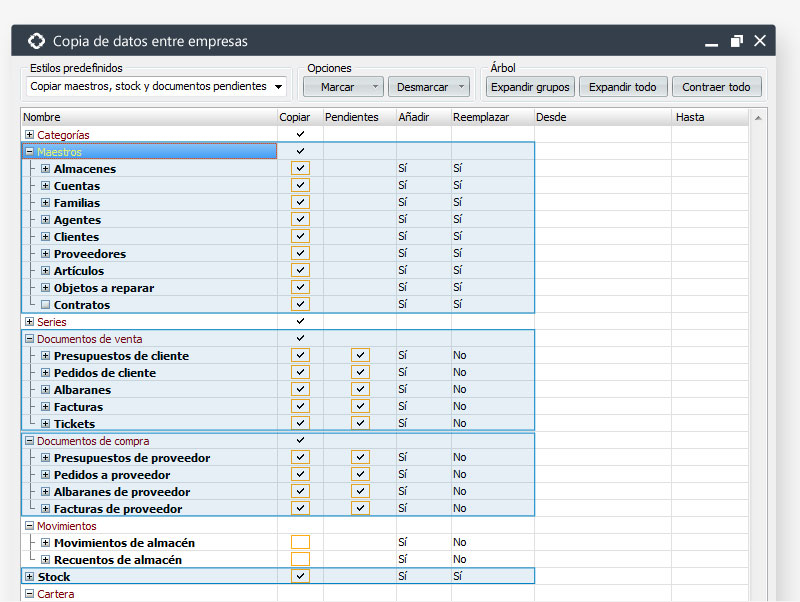Screen dimensions: 800x602
Task: Click the Expandir grupos button
Action: point(530,87)
